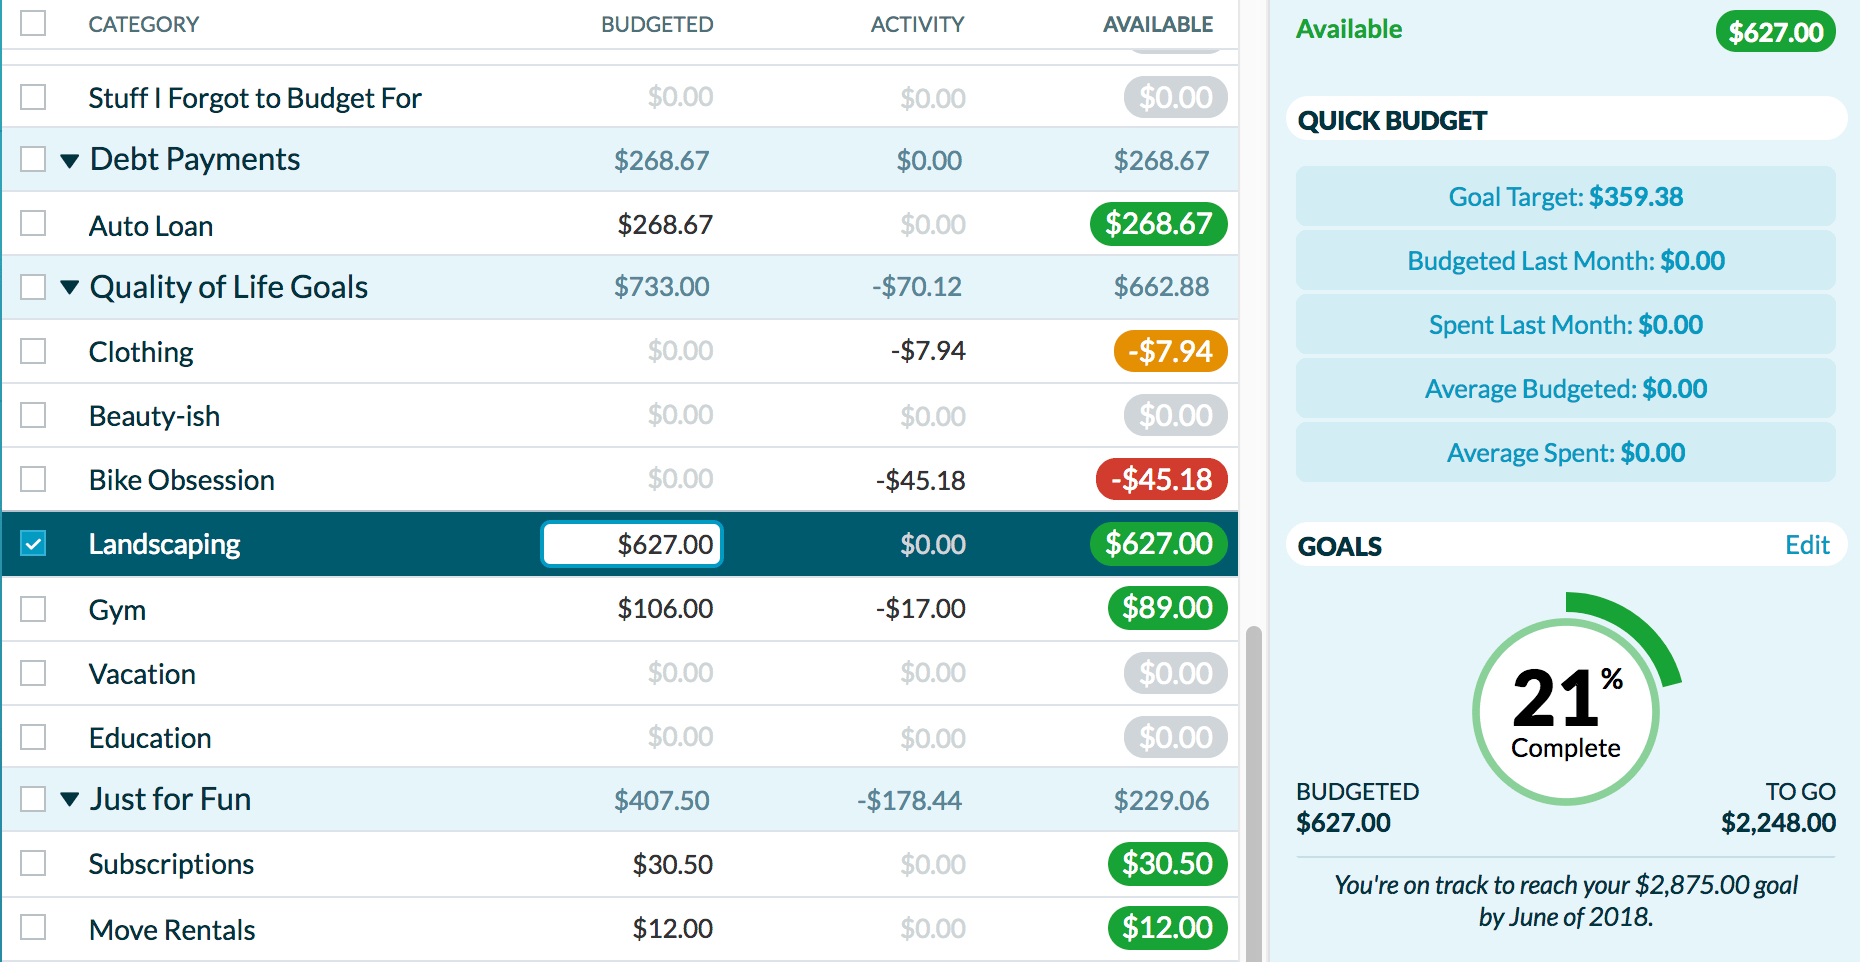
Task: Click the green $12.00 Move Rentals pill
Action: tap(1167, 928)
